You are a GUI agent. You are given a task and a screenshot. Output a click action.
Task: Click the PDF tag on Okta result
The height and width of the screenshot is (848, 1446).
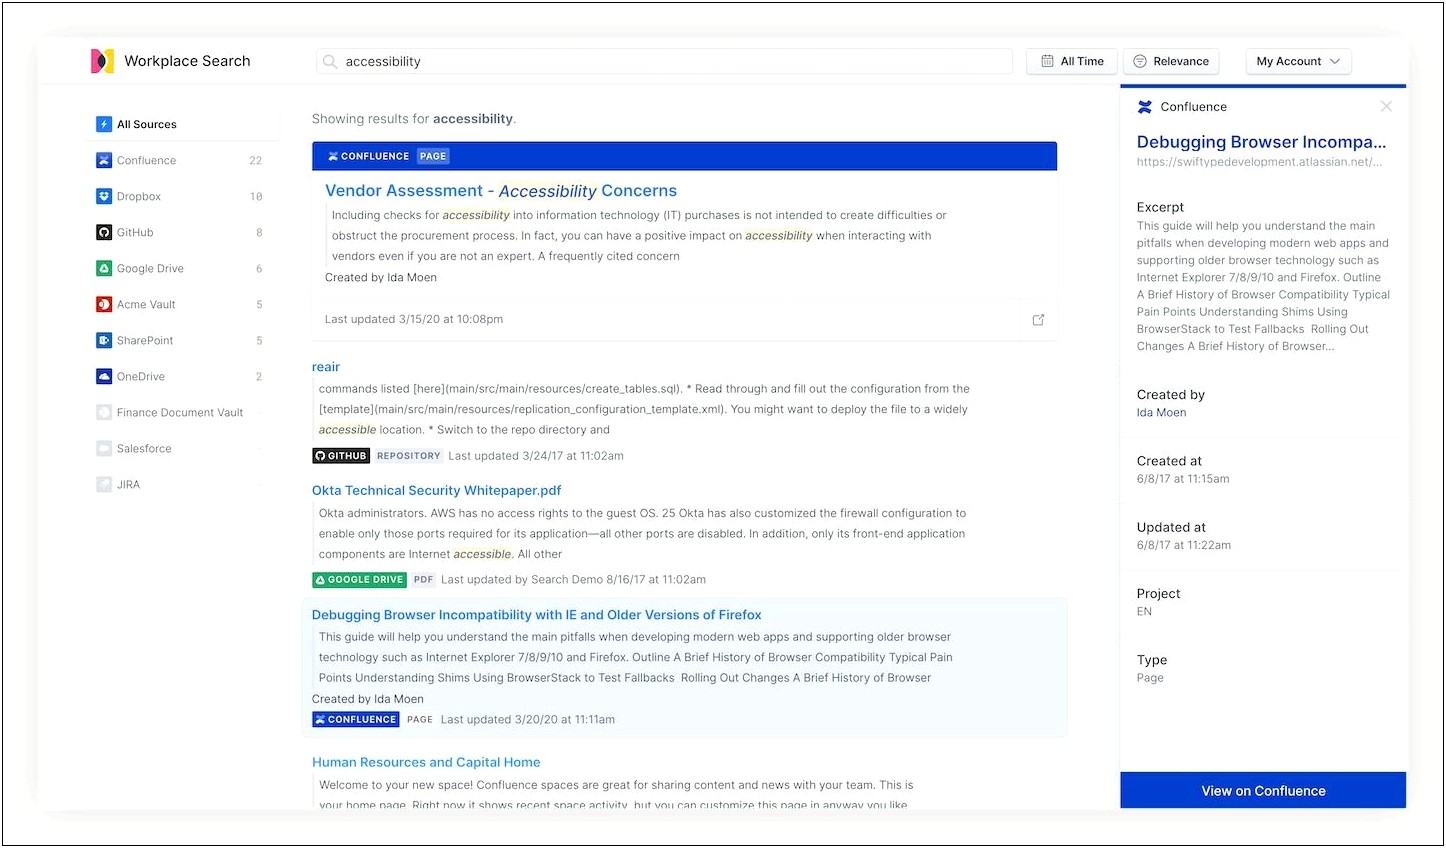[424, 580]
